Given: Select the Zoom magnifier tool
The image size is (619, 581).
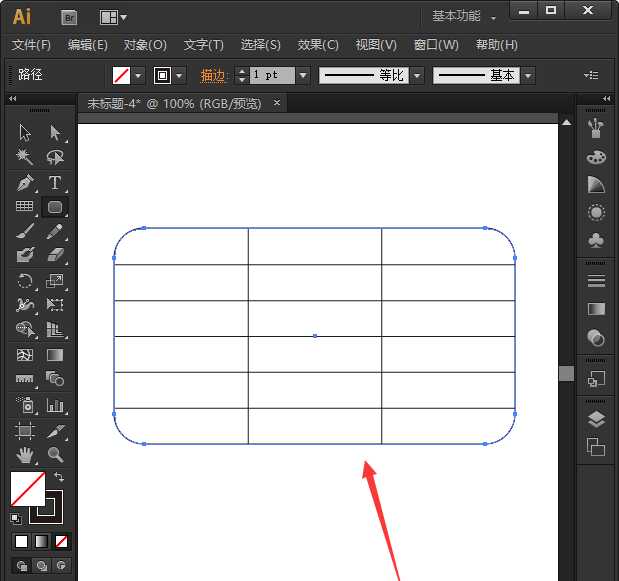Looking at the screenshot, I should point(55,455).
